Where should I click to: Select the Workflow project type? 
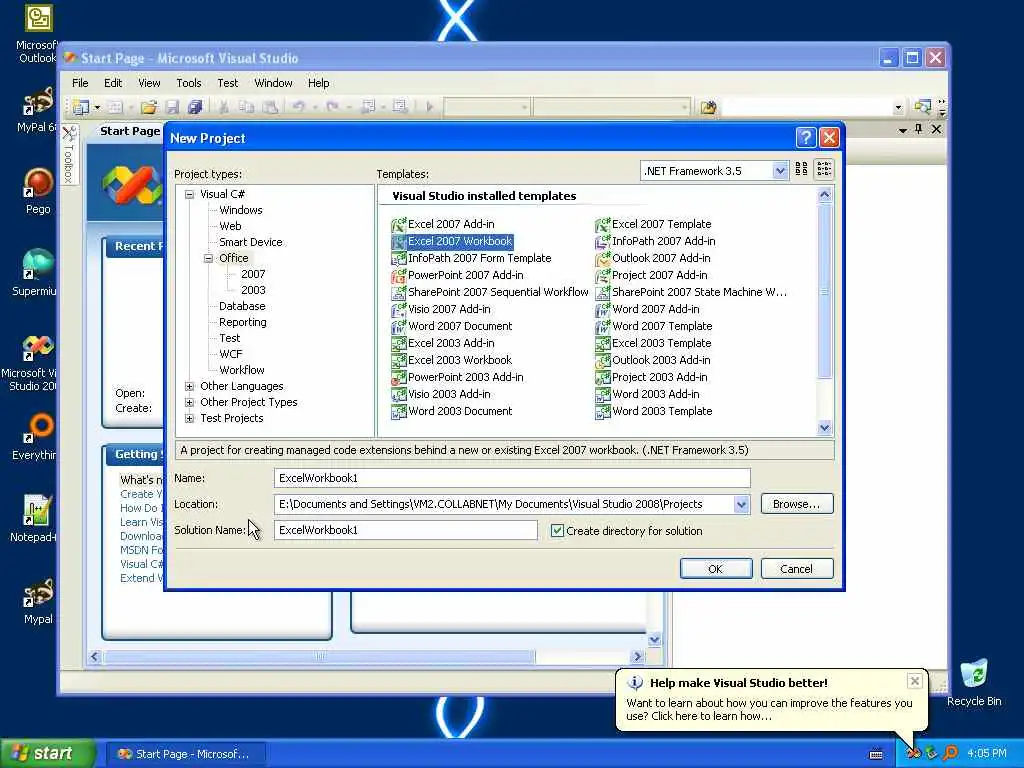click(242, 370)
